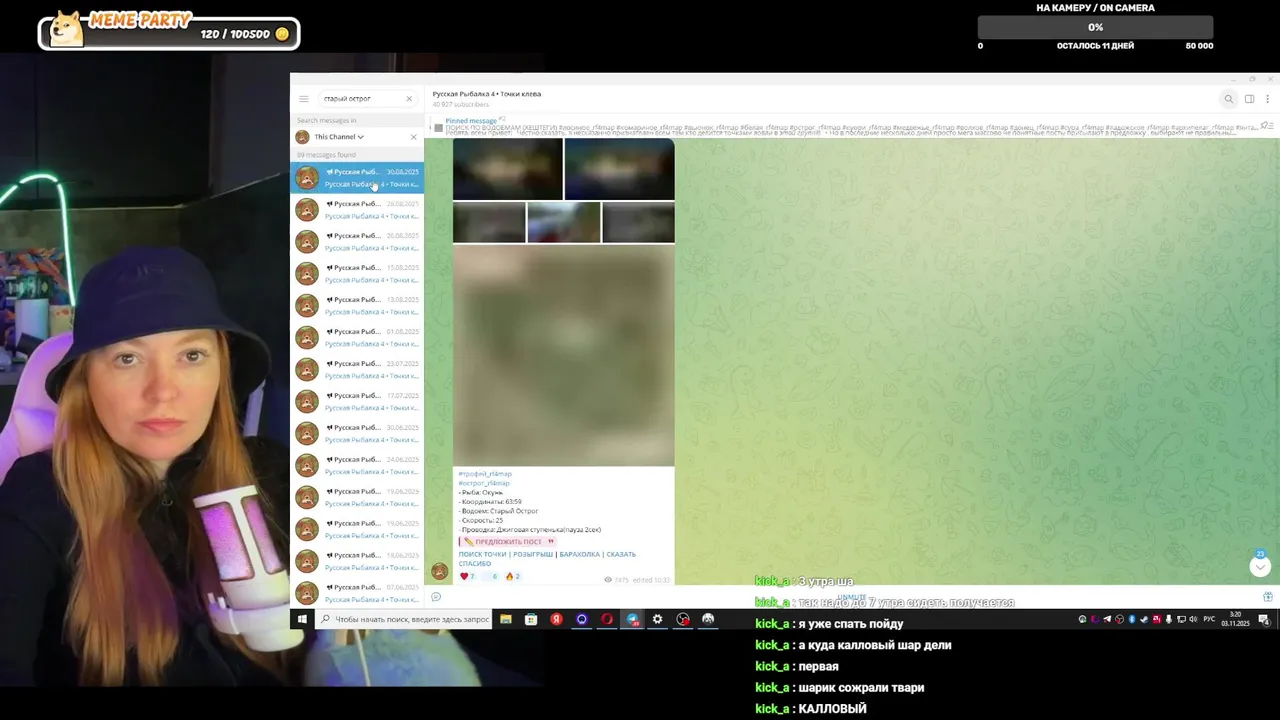Open Microsoft Store from the taskbar
Screen dimensions: 1280x720
pos(531,619)
